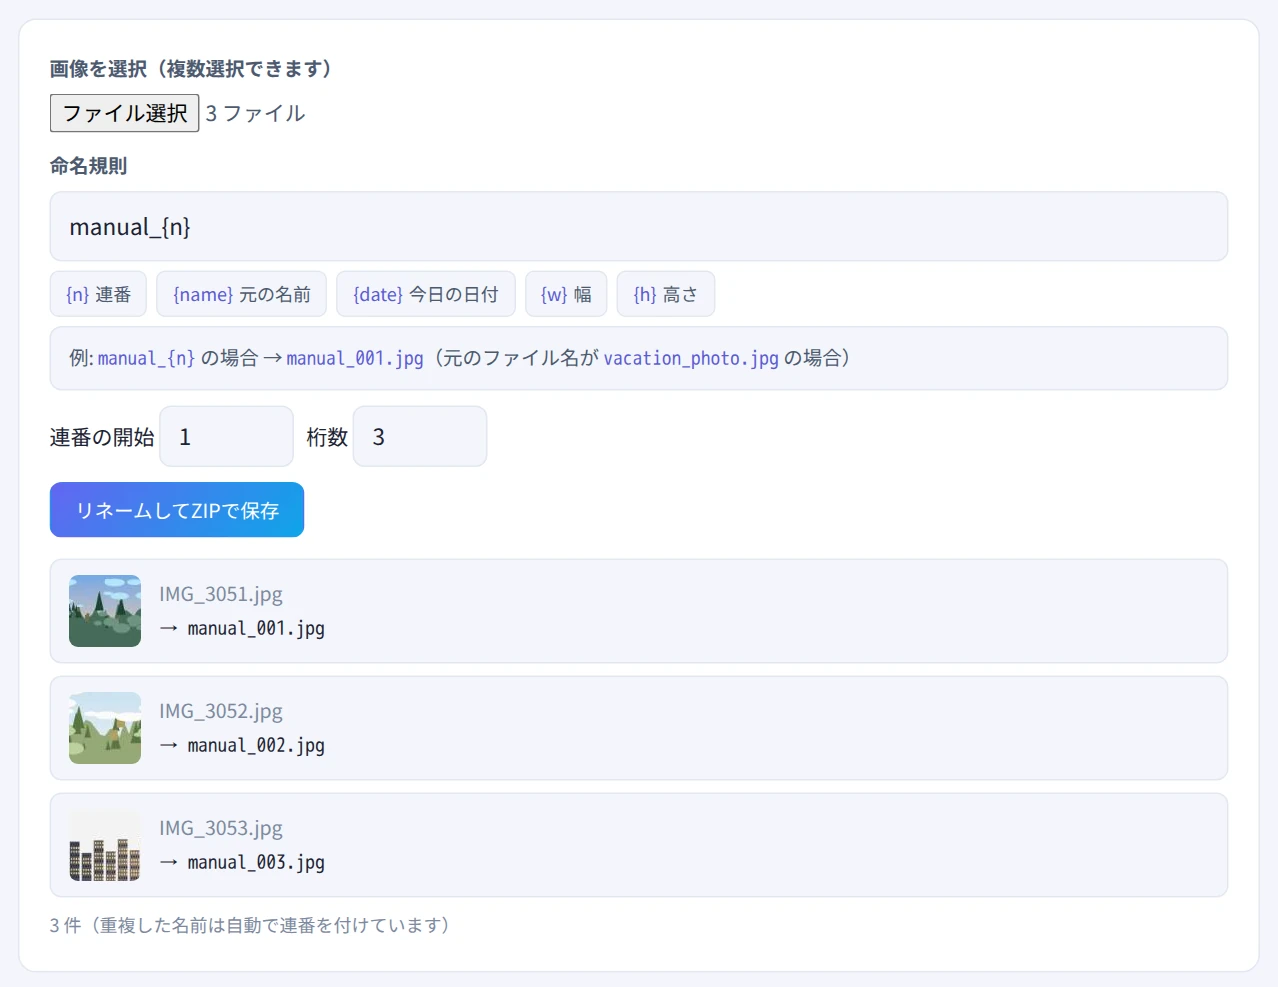Screen dimensions: 1278x987
Task: Insert the {date} 今日の日付 token chip
Action: click(x=426, y=294)
